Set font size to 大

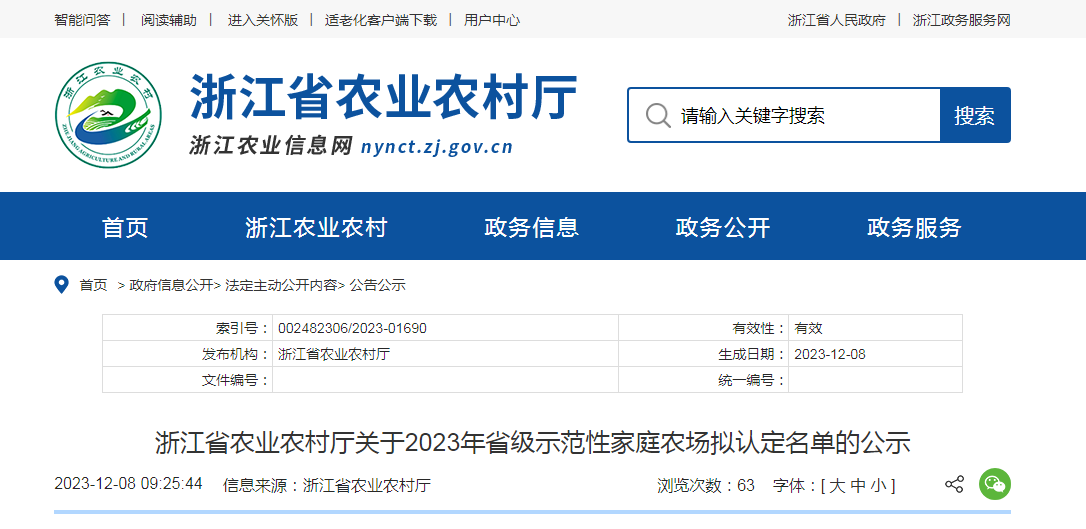pos(835,486)
